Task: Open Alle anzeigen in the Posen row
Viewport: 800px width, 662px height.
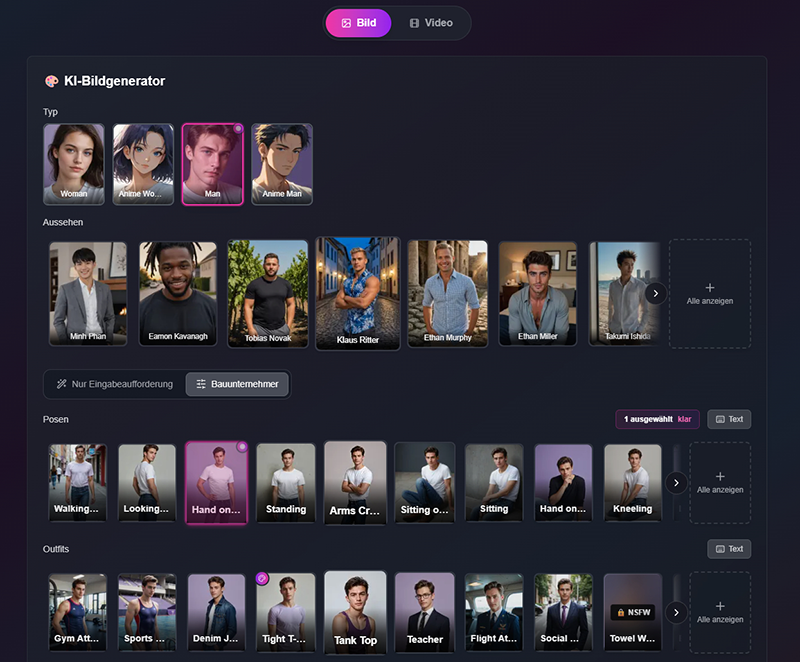Action: tap(720, 482)
